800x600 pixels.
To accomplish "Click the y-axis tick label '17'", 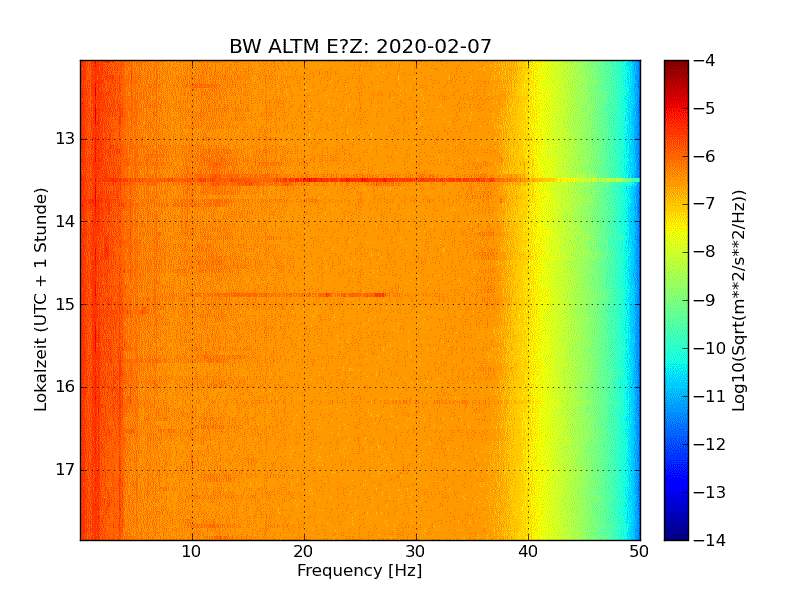I will (65, 469).
